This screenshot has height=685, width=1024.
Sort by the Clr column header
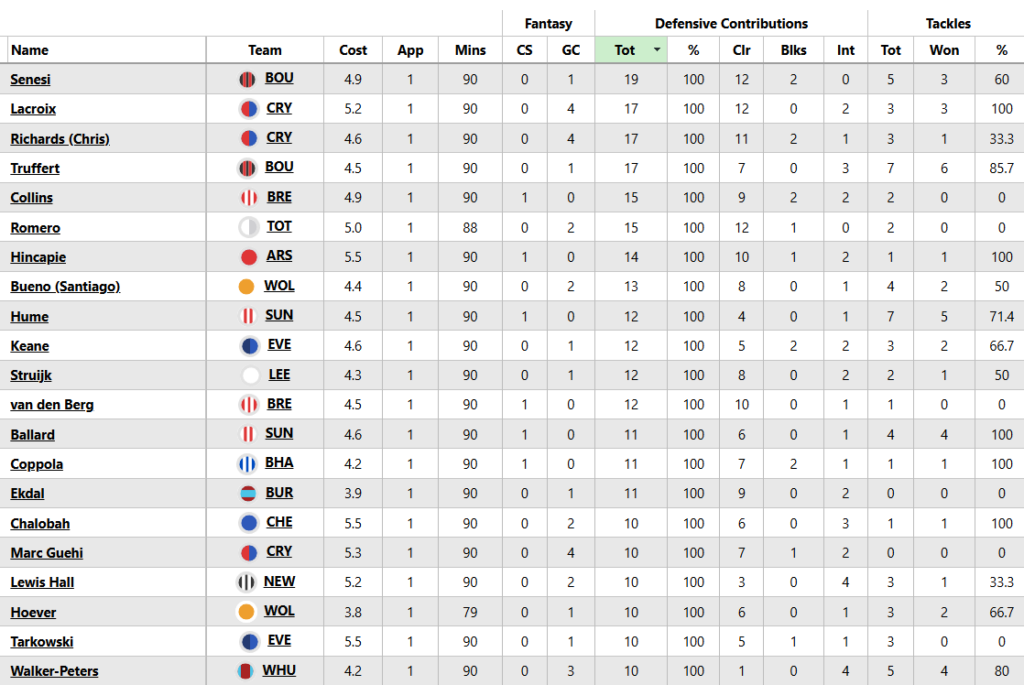coord(741,50)
